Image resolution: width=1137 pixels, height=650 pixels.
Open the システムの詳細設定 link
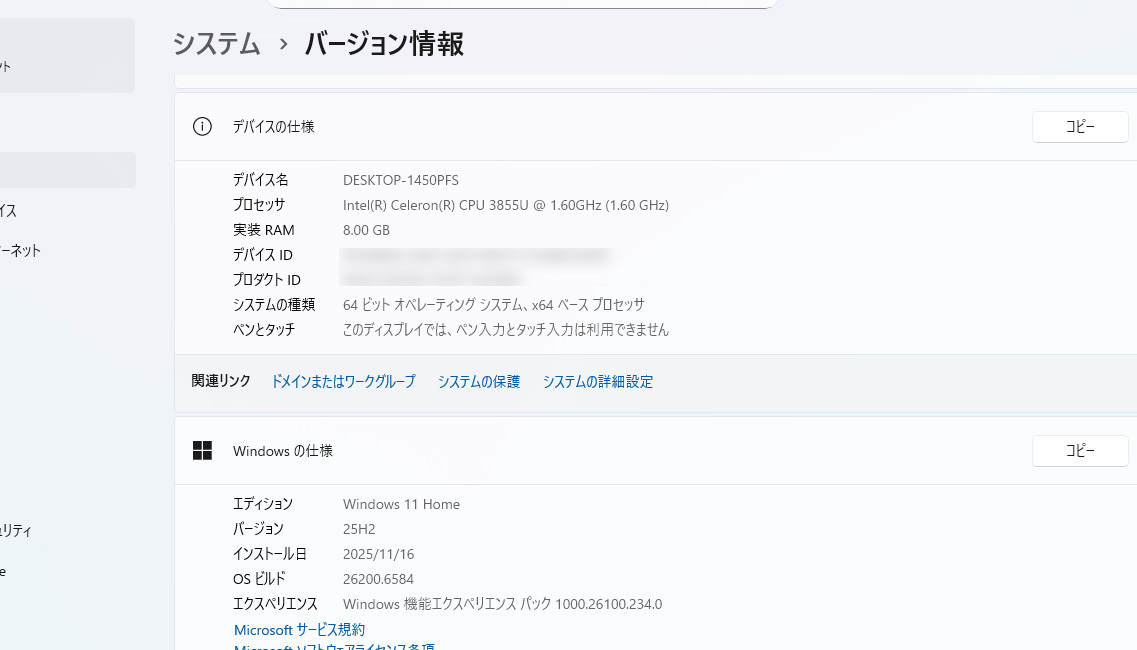click(597, 382)
